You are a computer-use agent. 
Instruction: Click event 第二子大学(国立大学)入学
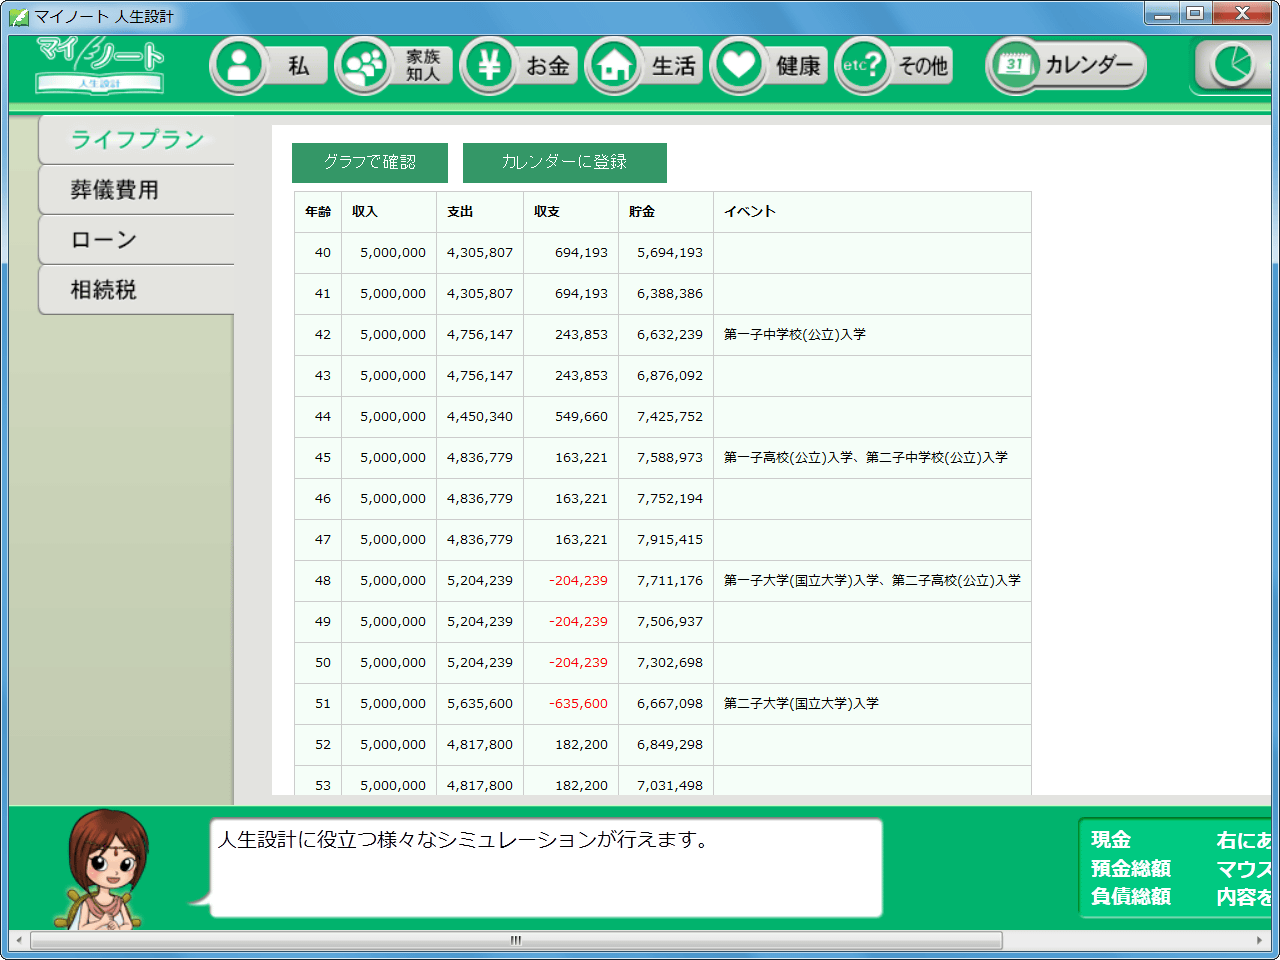point(801,704)
